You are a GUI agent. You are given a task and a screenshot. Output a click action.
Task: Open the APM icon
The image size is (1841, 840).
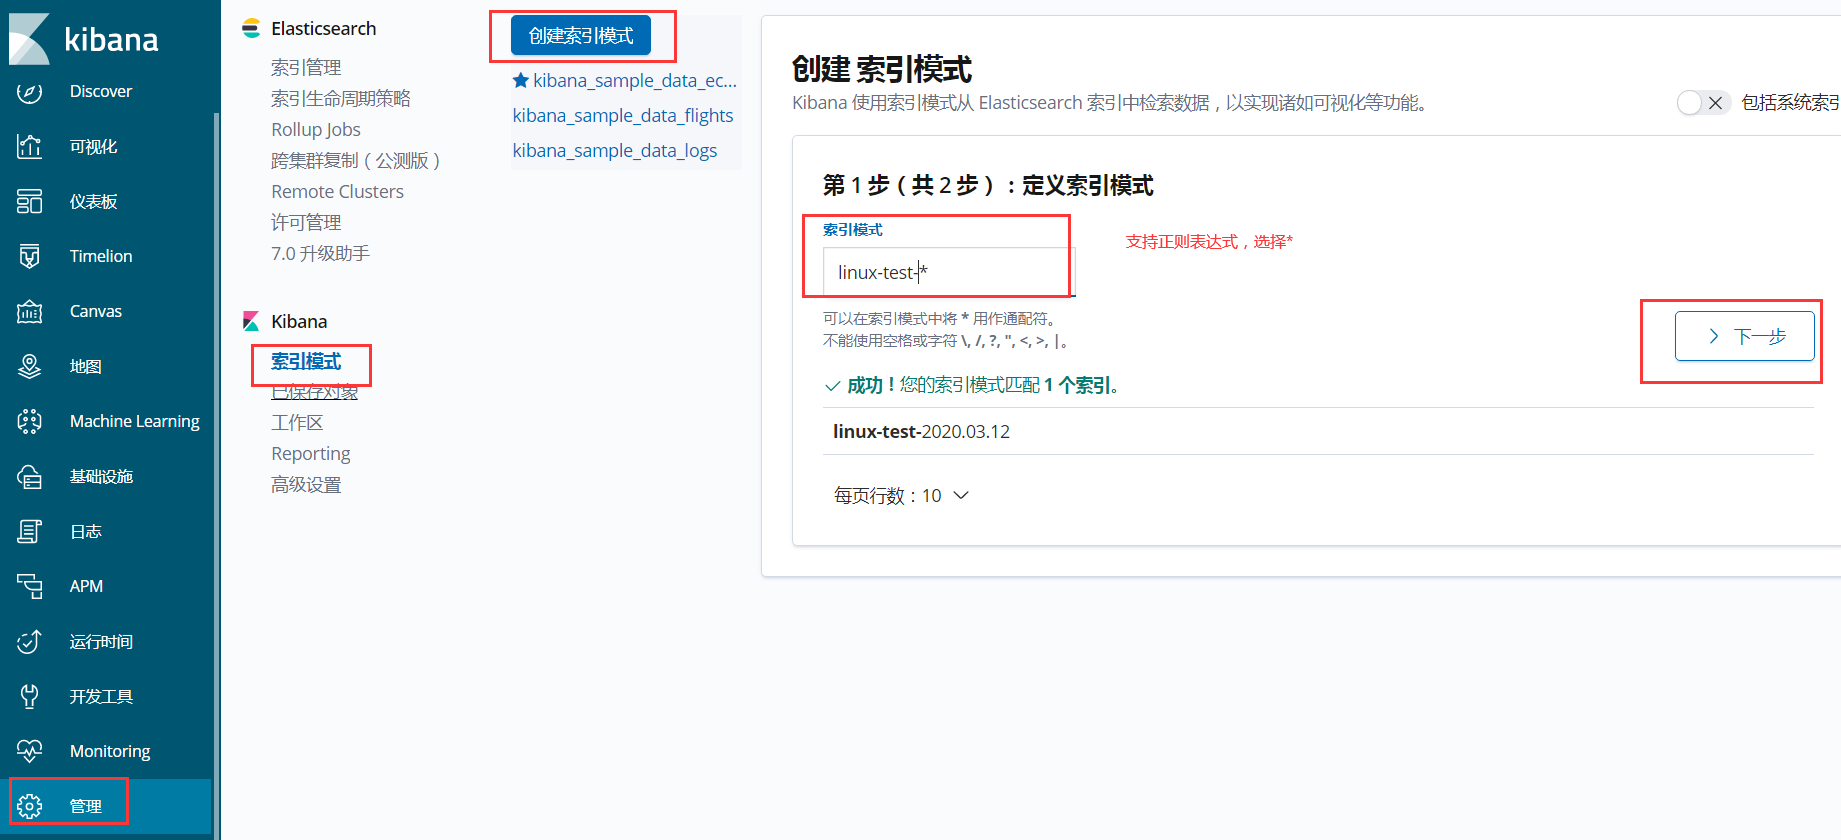(x=30, y=587)
